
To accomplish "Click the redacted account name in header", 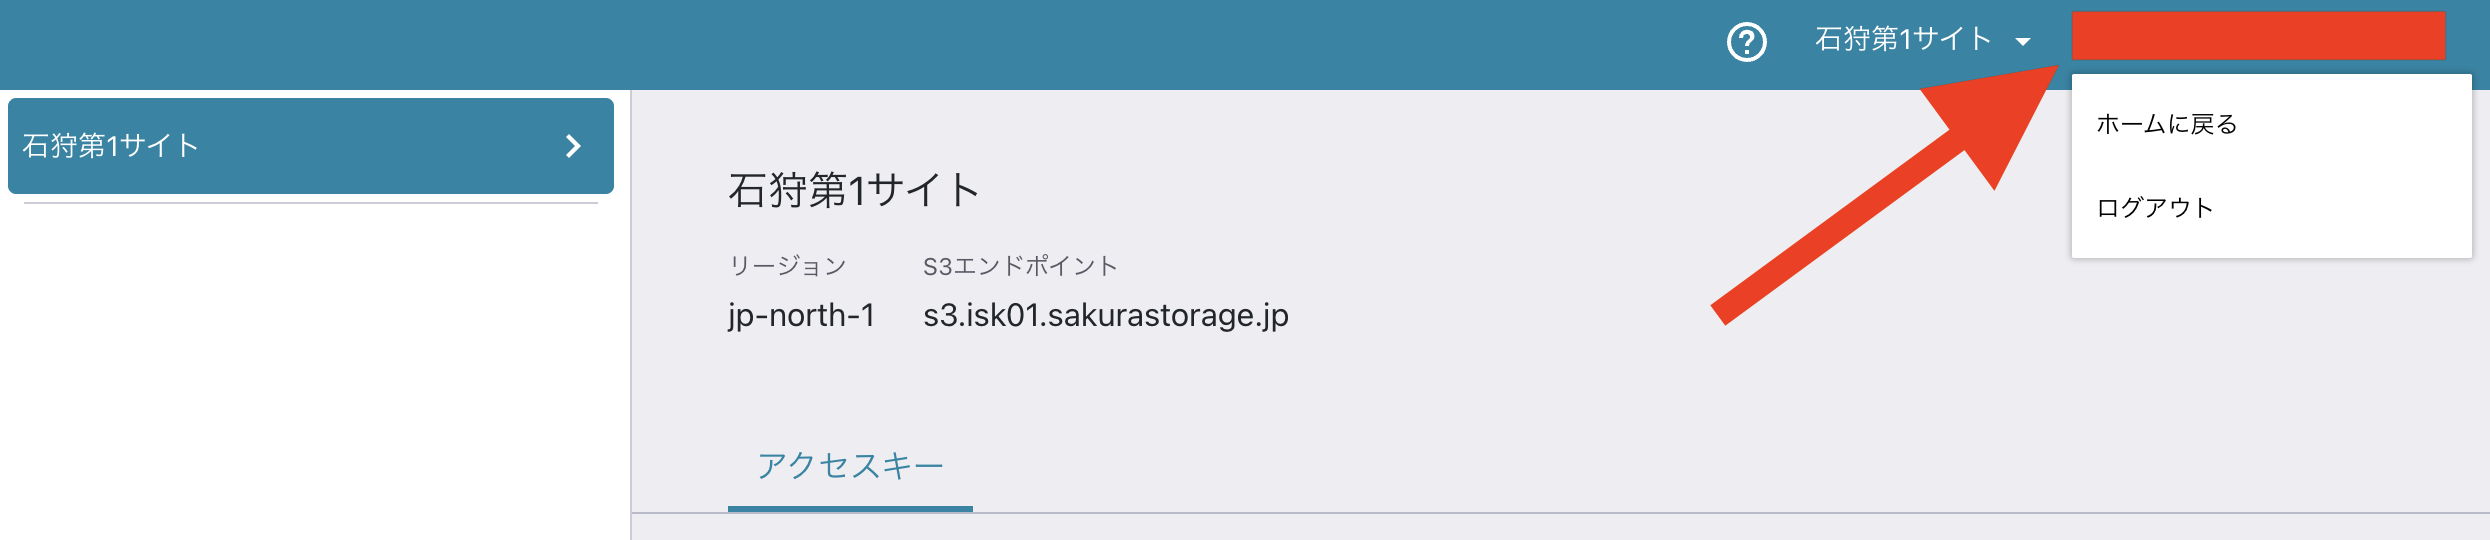I will 2258,36.
